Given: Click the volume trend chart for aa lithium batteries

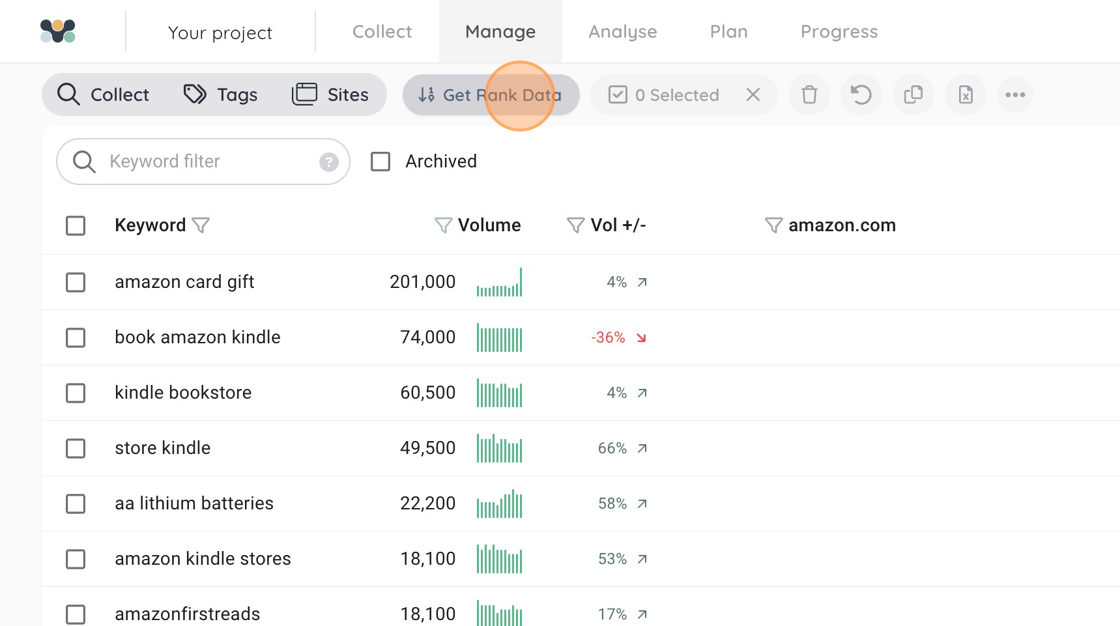Looking at the screenshot, I should pos(499,504).
